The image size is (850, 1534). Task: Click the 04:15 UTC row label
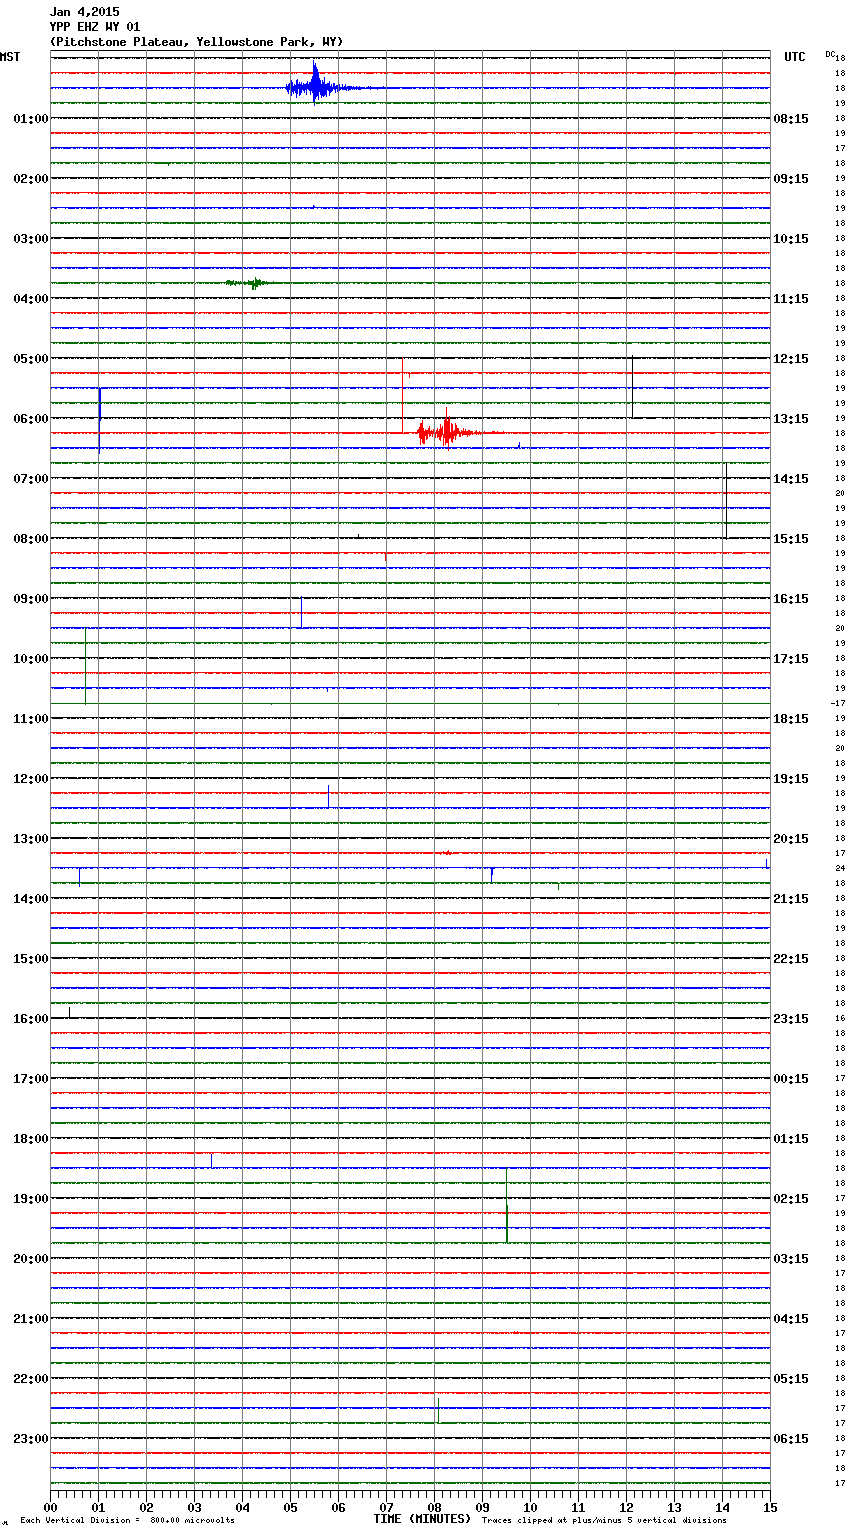coord(791,1319)
